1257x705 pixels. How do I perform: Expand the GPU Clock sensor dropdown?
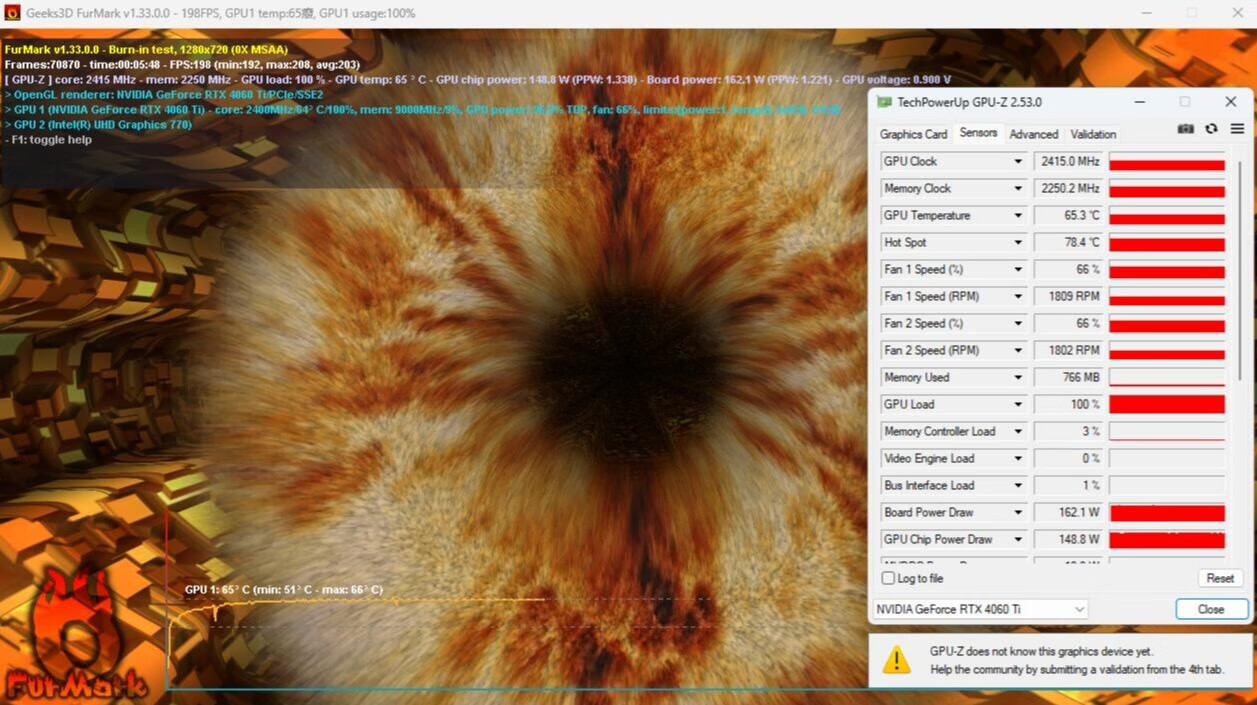point(1018,161)
